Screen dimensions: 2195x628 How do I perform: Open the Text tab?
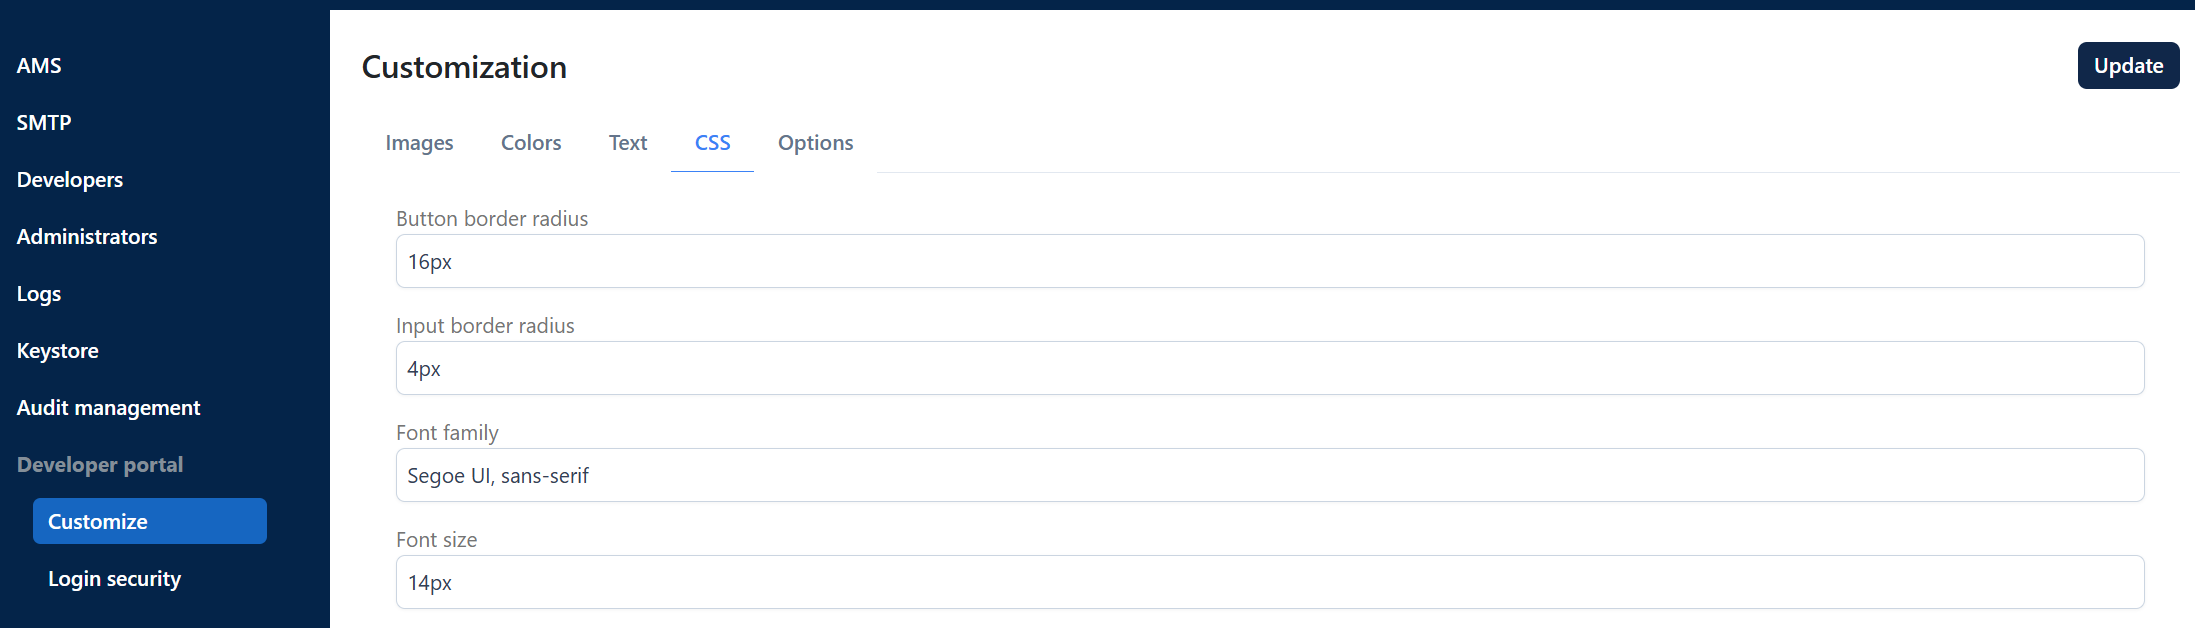click(x=628, y=143)
